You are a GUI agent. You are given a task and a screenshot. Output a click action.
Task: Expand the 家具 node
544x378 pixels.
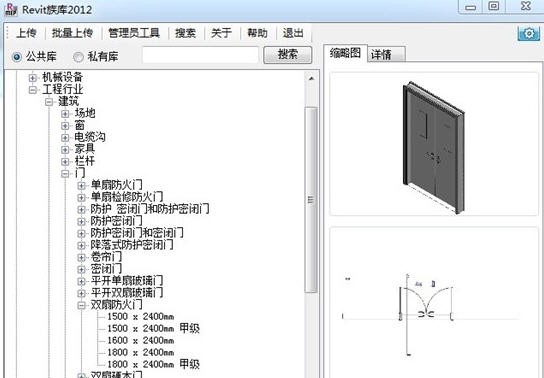65,149
